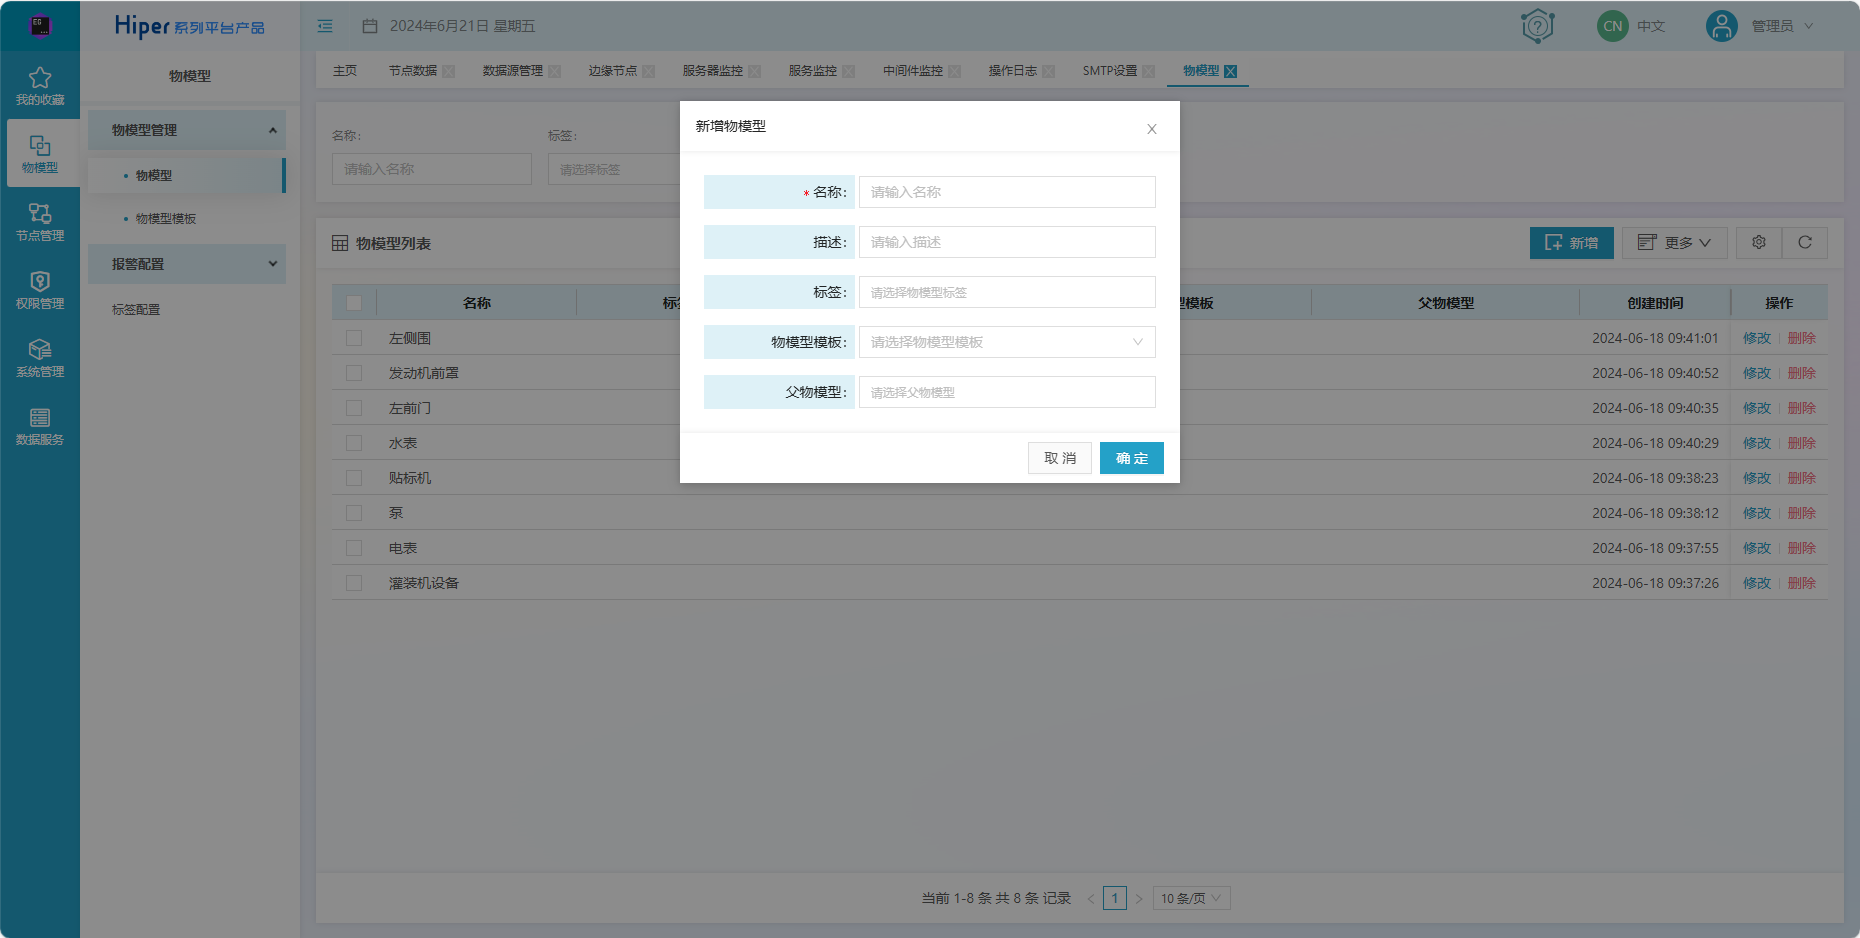
Task: Click 删除 for 水表 row
Action: tap(1802, 443)
